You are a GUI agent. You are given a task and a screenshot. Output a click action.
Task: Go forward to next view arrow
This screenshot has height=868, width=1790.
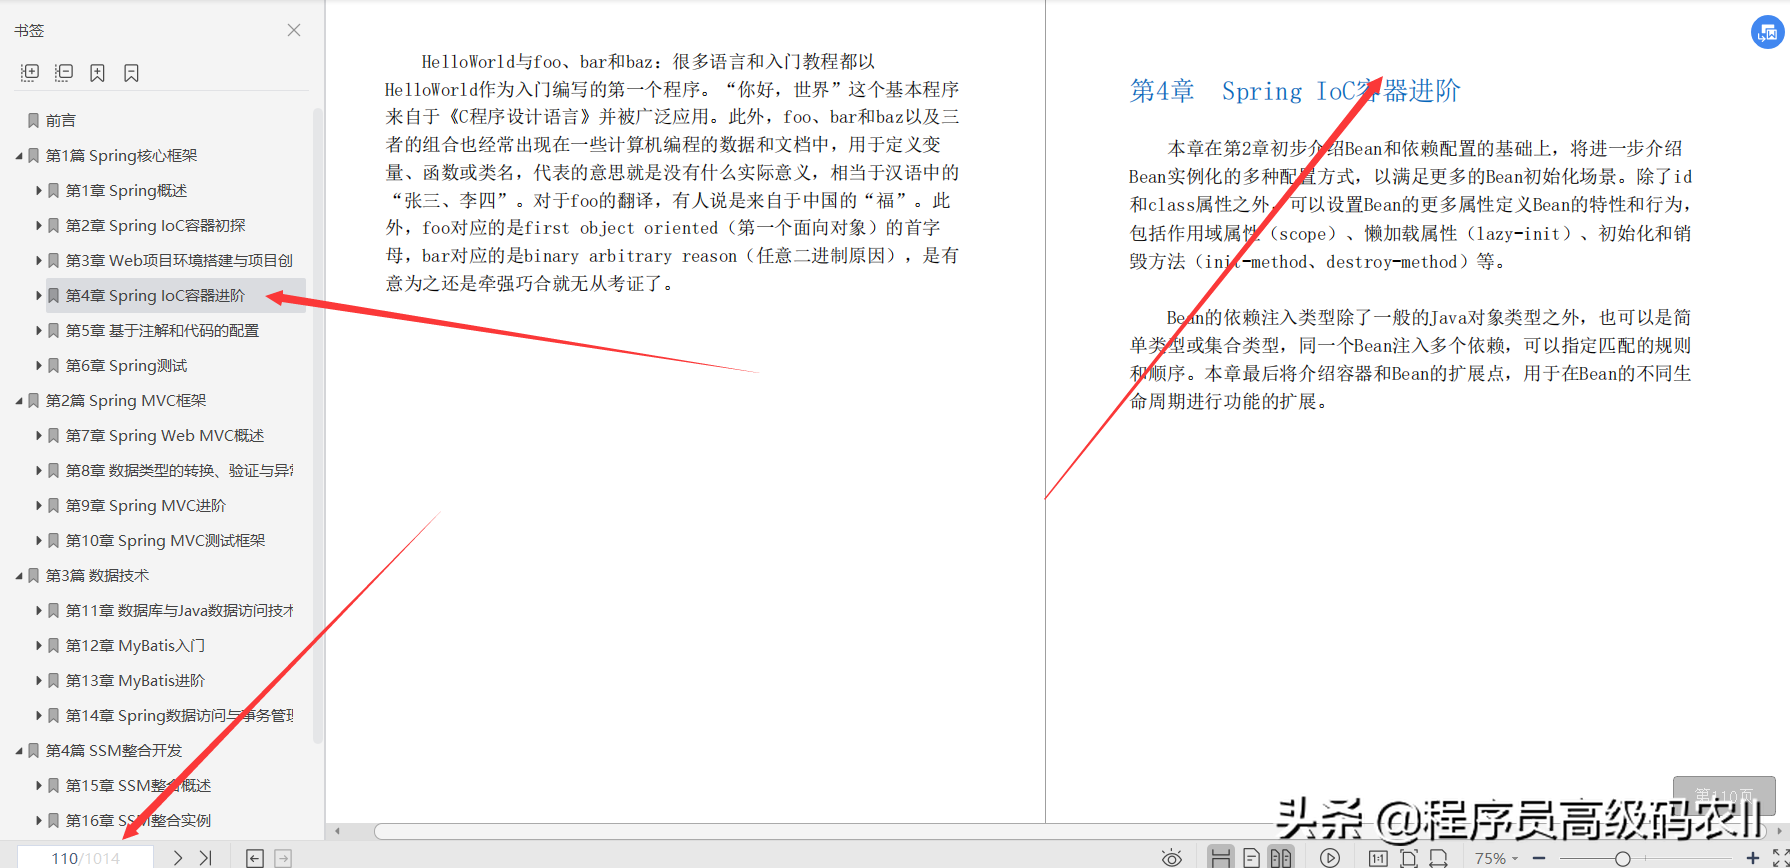pyautogui.click(x=283, y=858)
